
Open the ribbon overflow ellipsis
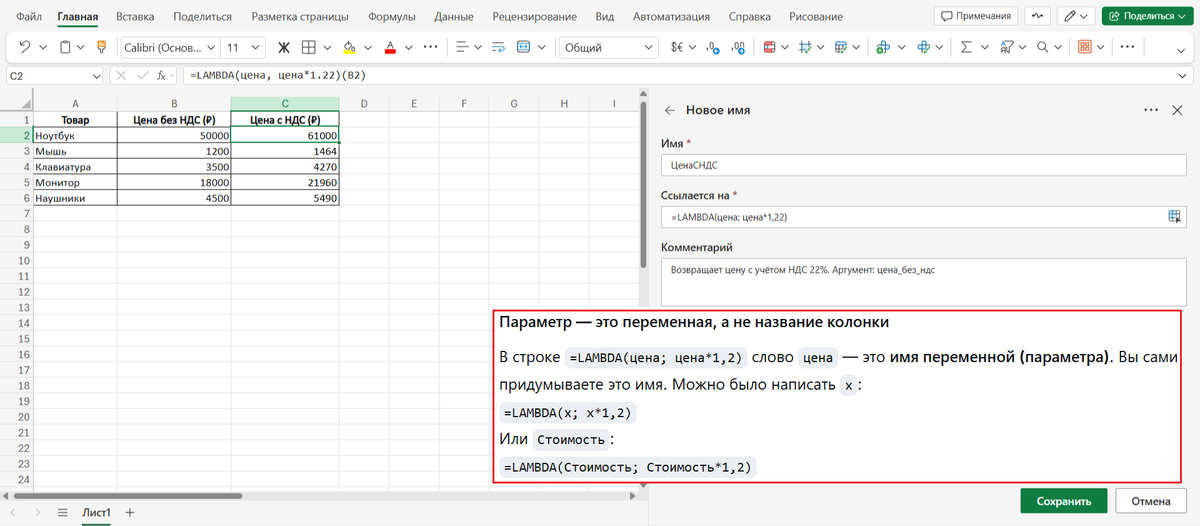coord(1127,47)
